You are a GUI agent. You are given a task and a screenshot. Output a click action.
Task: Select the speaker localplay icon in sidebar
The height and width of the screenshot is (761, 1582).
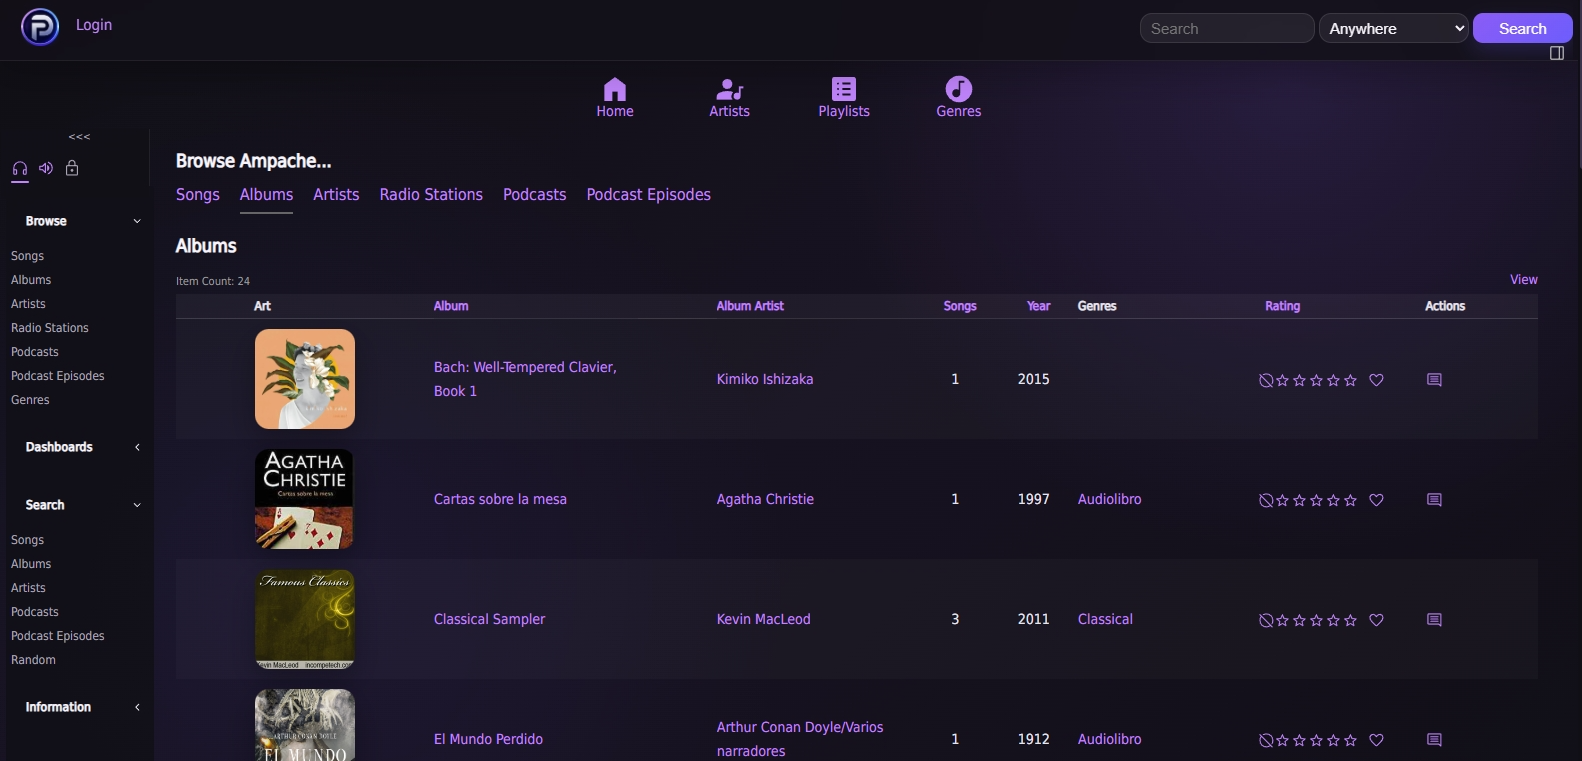click(46, 168)
